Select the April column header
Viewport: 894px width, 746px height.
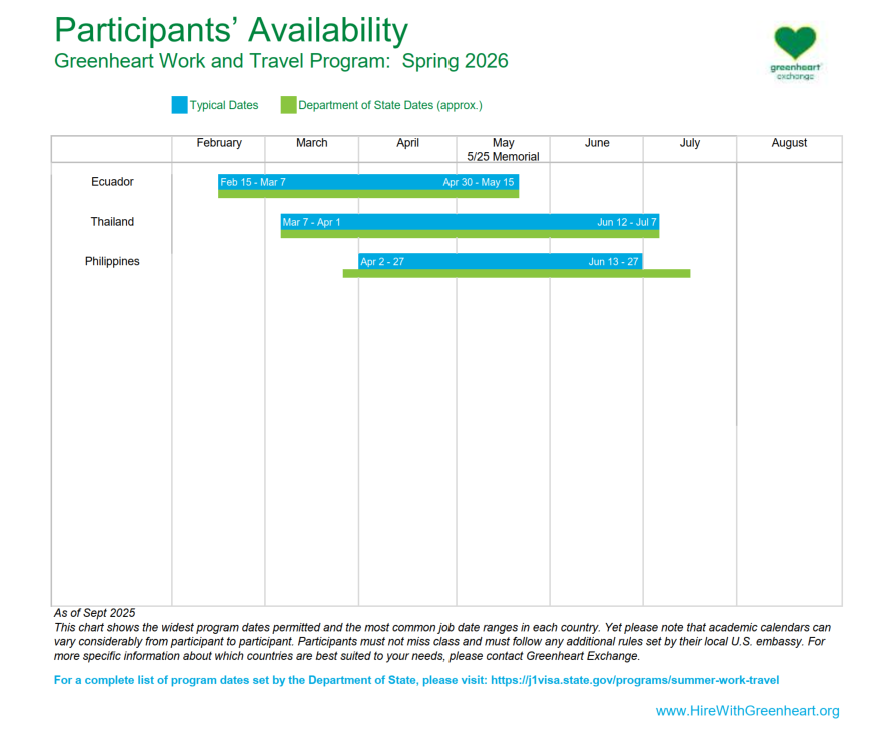pos(407,143)
